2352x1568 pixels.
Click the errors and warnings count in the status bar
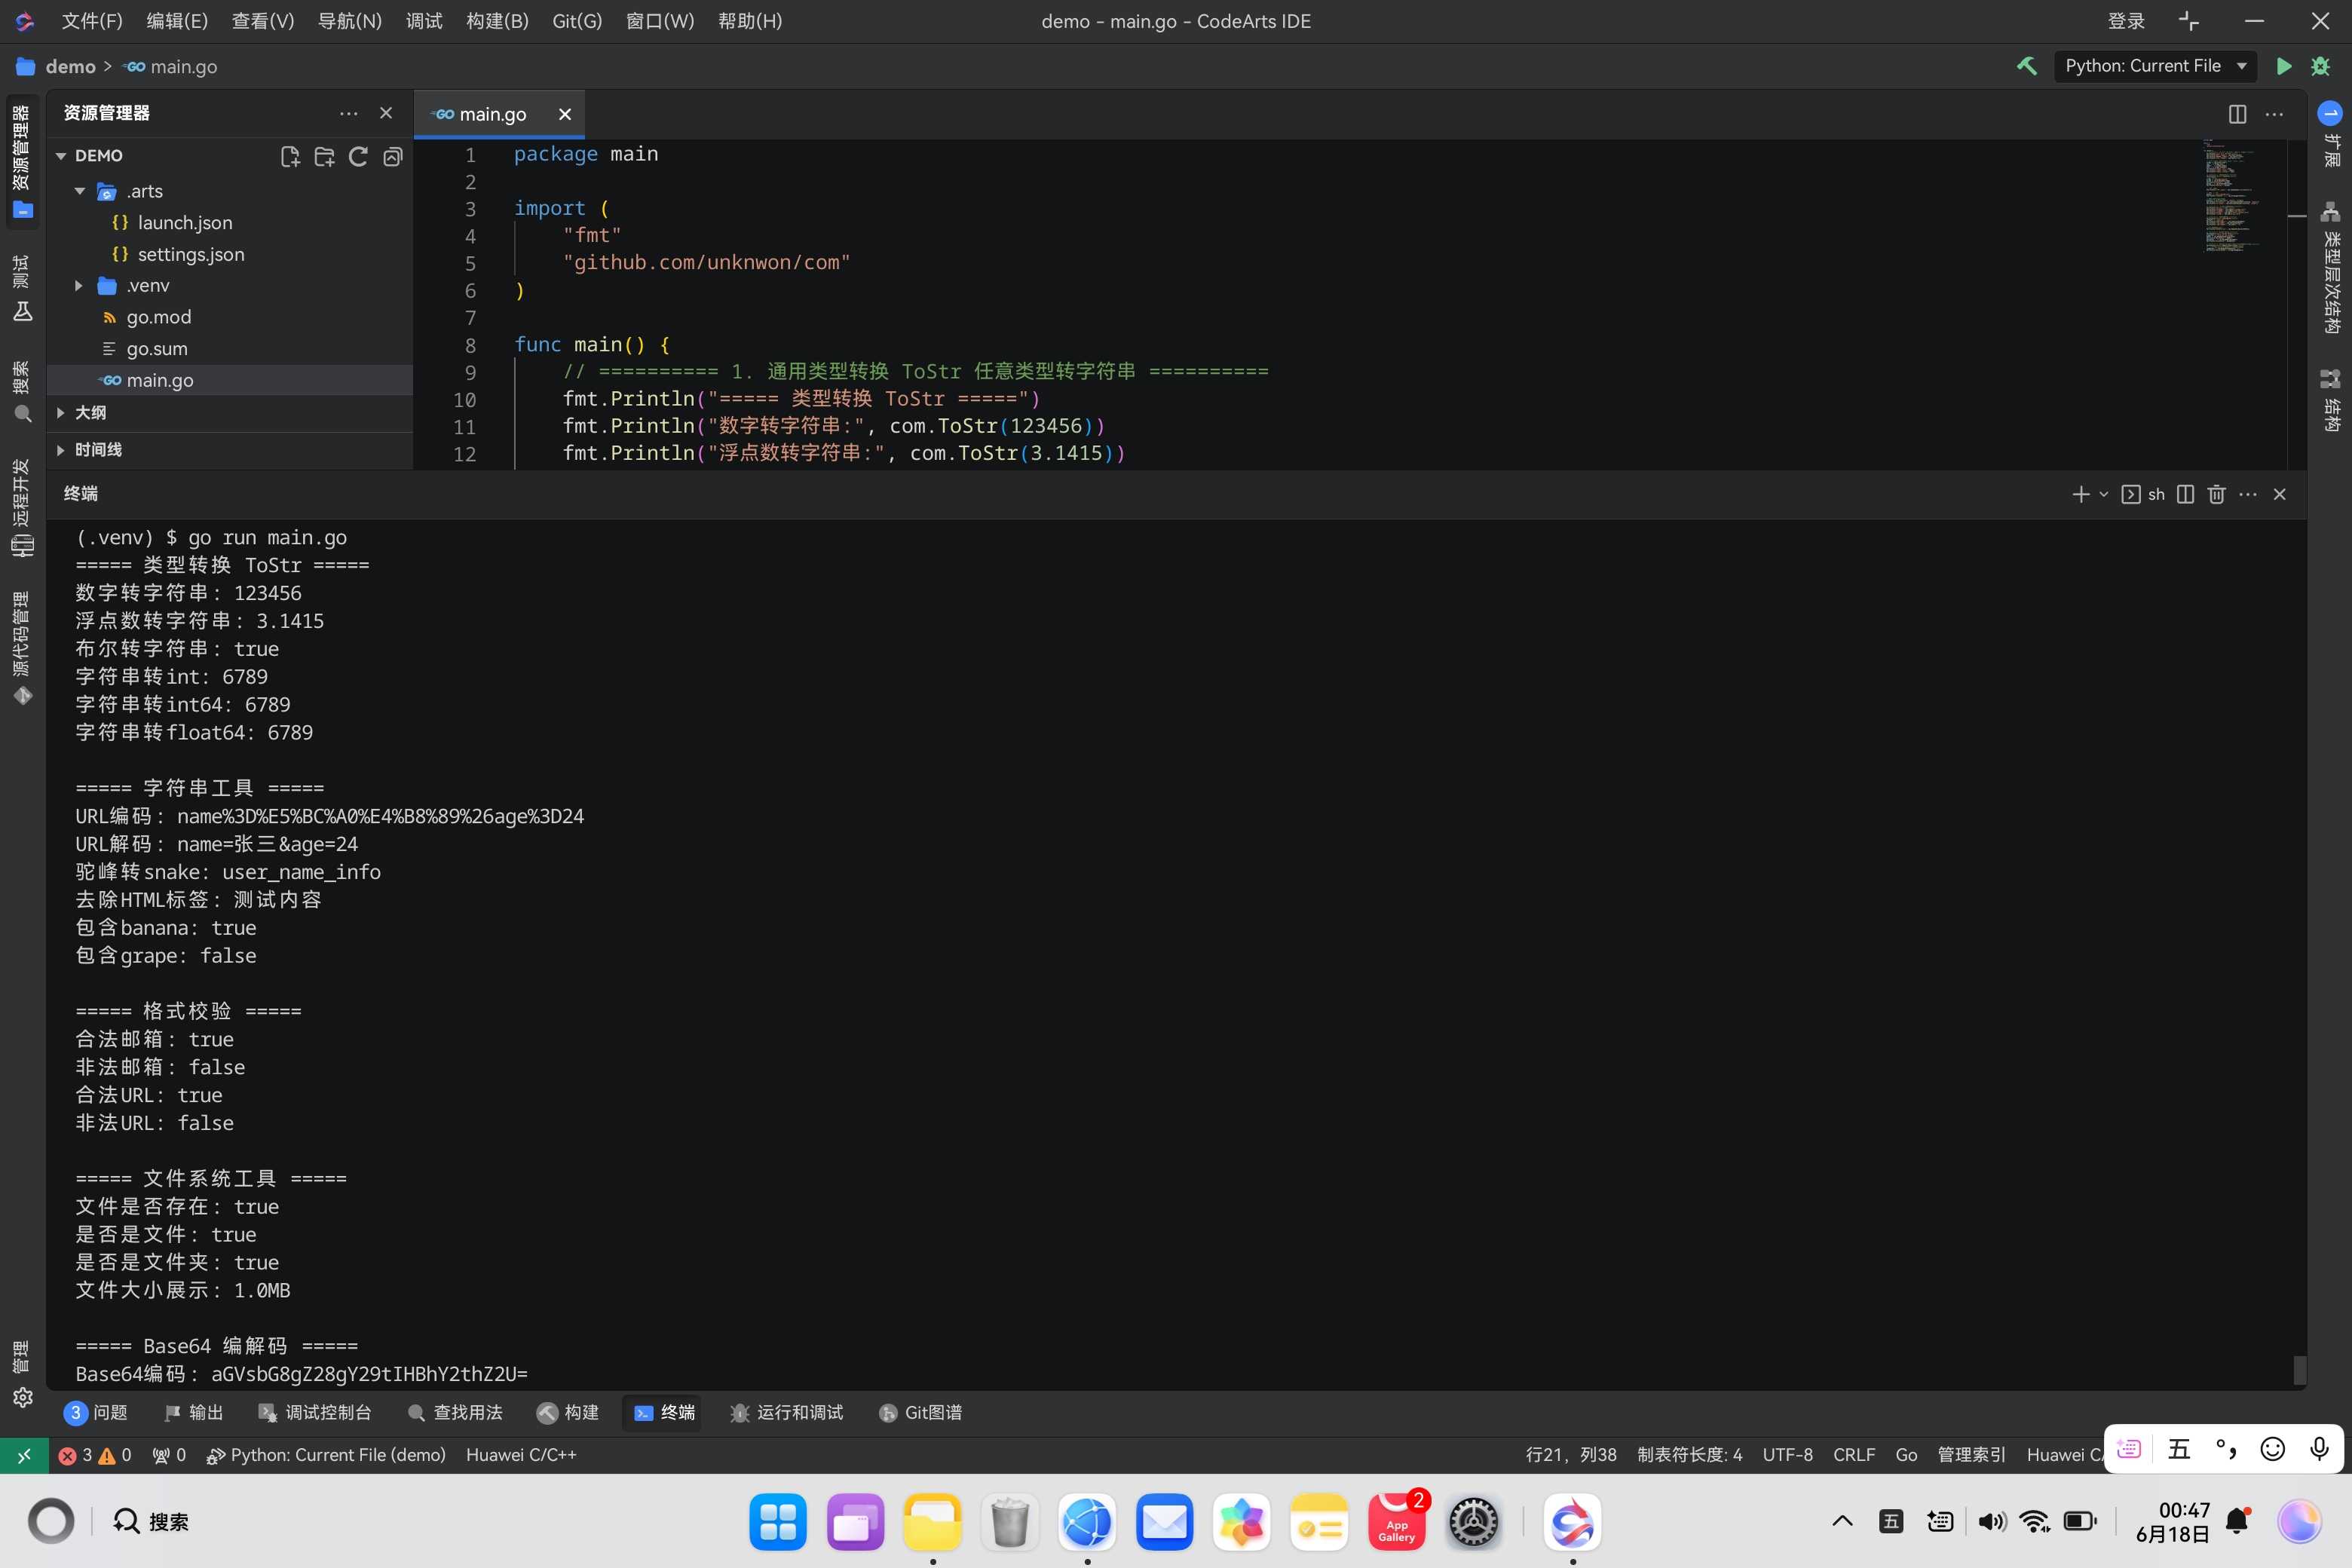coord(95,1455)
